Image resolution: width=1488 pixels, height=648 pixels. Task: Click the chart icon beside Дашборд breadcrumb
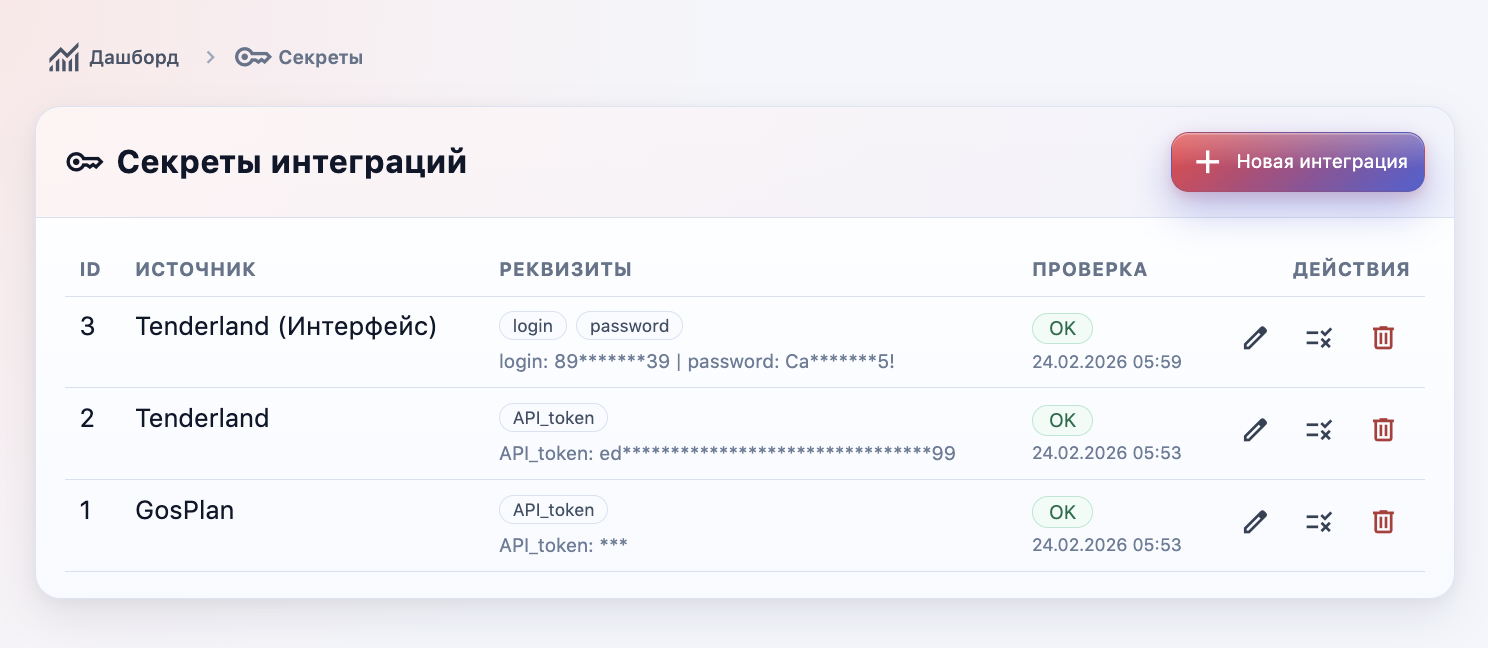[x=63, y=57]
